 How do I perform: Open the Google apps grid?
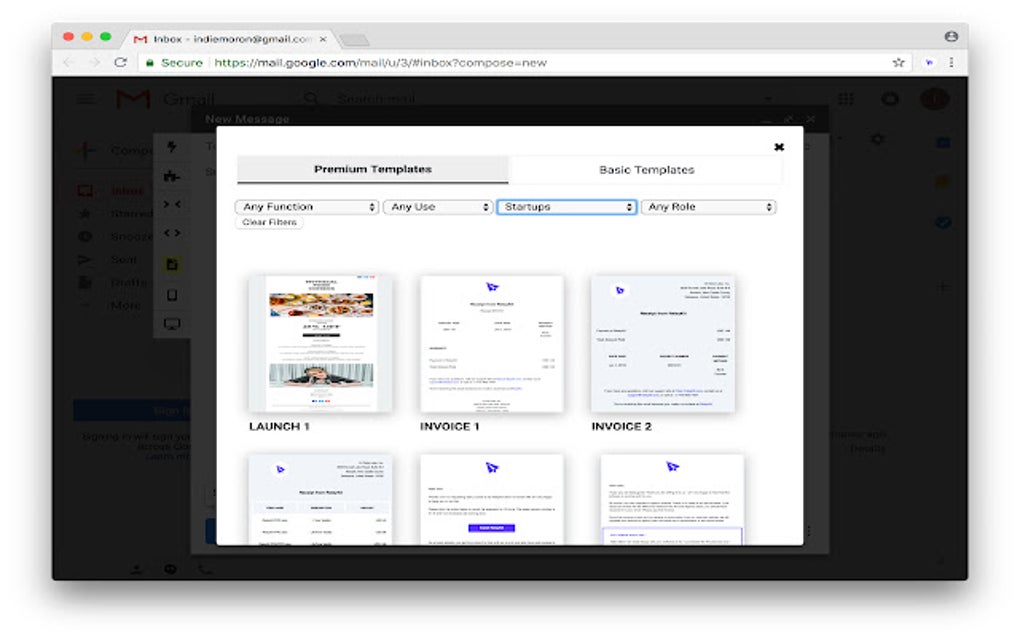click(846, 99)
